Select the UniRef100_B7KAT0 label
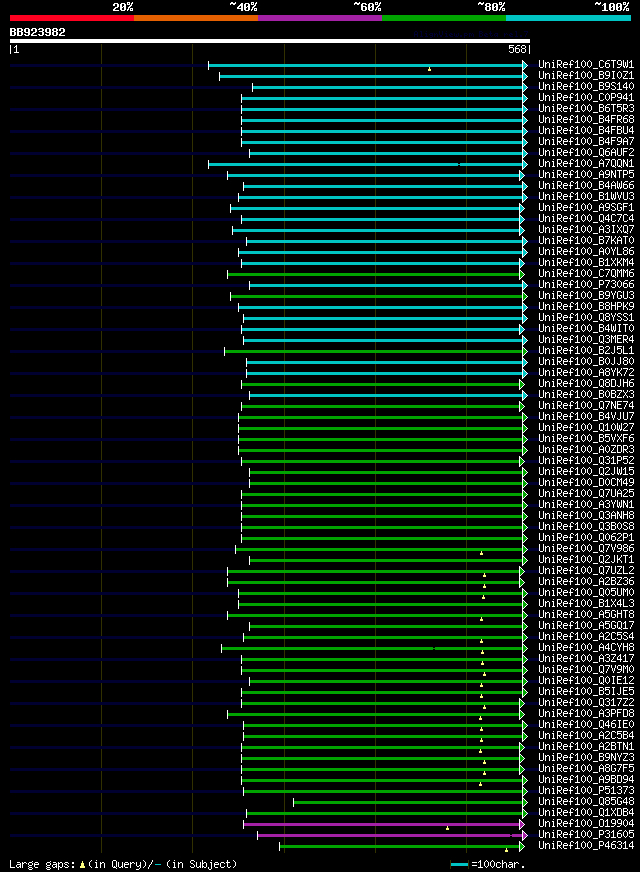 586,241
